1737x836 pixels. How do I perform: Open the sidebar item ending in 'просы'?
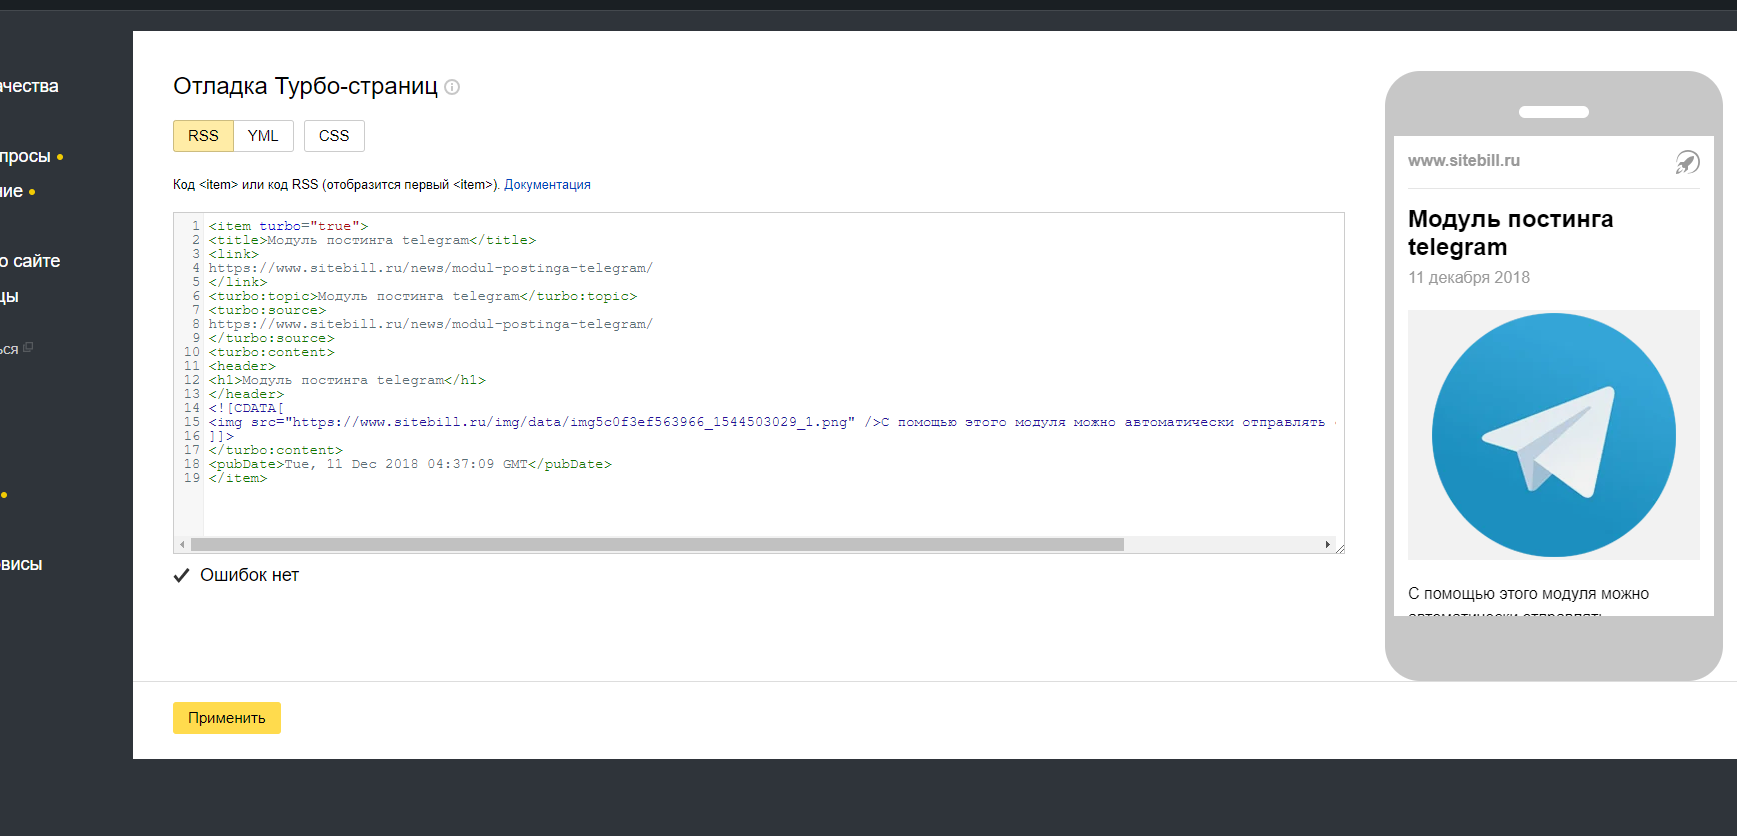pos(27,157)
